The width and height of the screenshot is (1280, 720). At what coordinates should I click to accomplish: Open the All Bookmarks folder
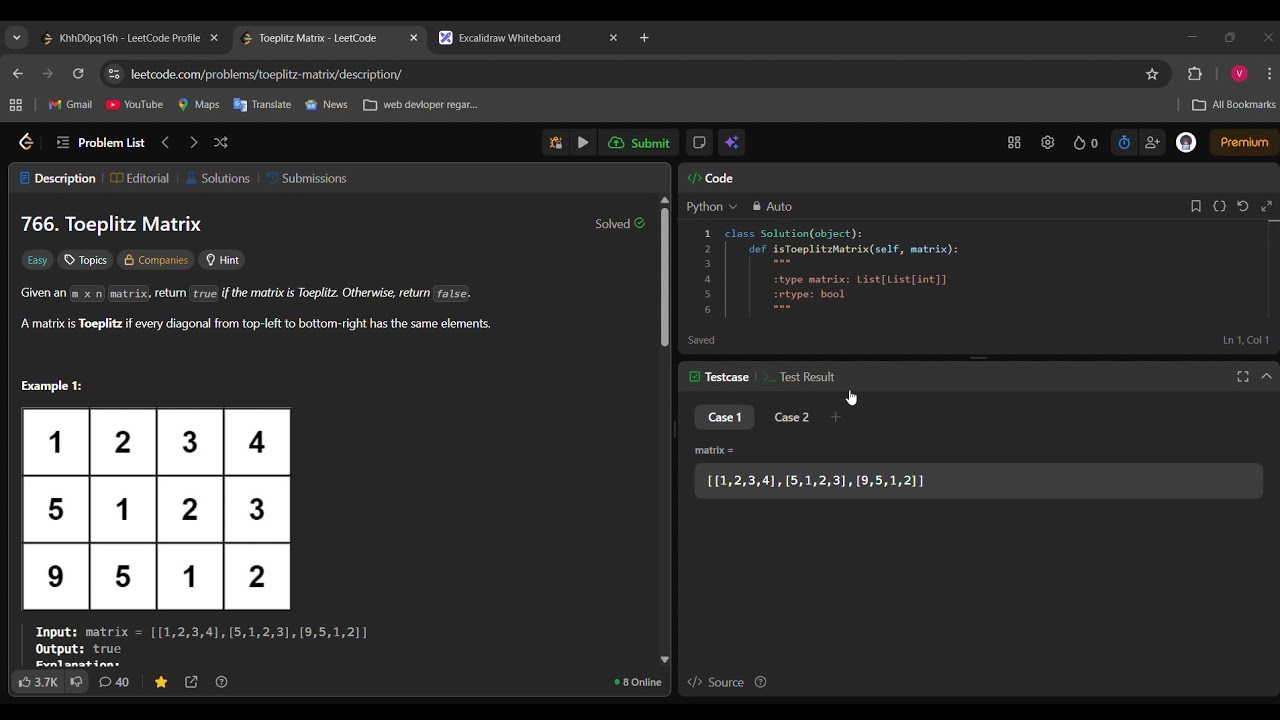[x=1234, y=105]
